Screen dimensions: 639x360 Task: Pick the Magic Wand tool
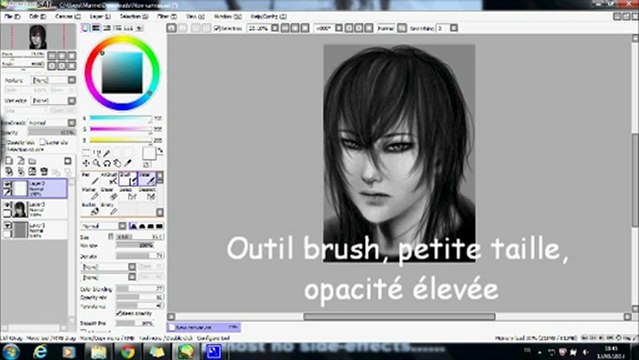(107, 152)
